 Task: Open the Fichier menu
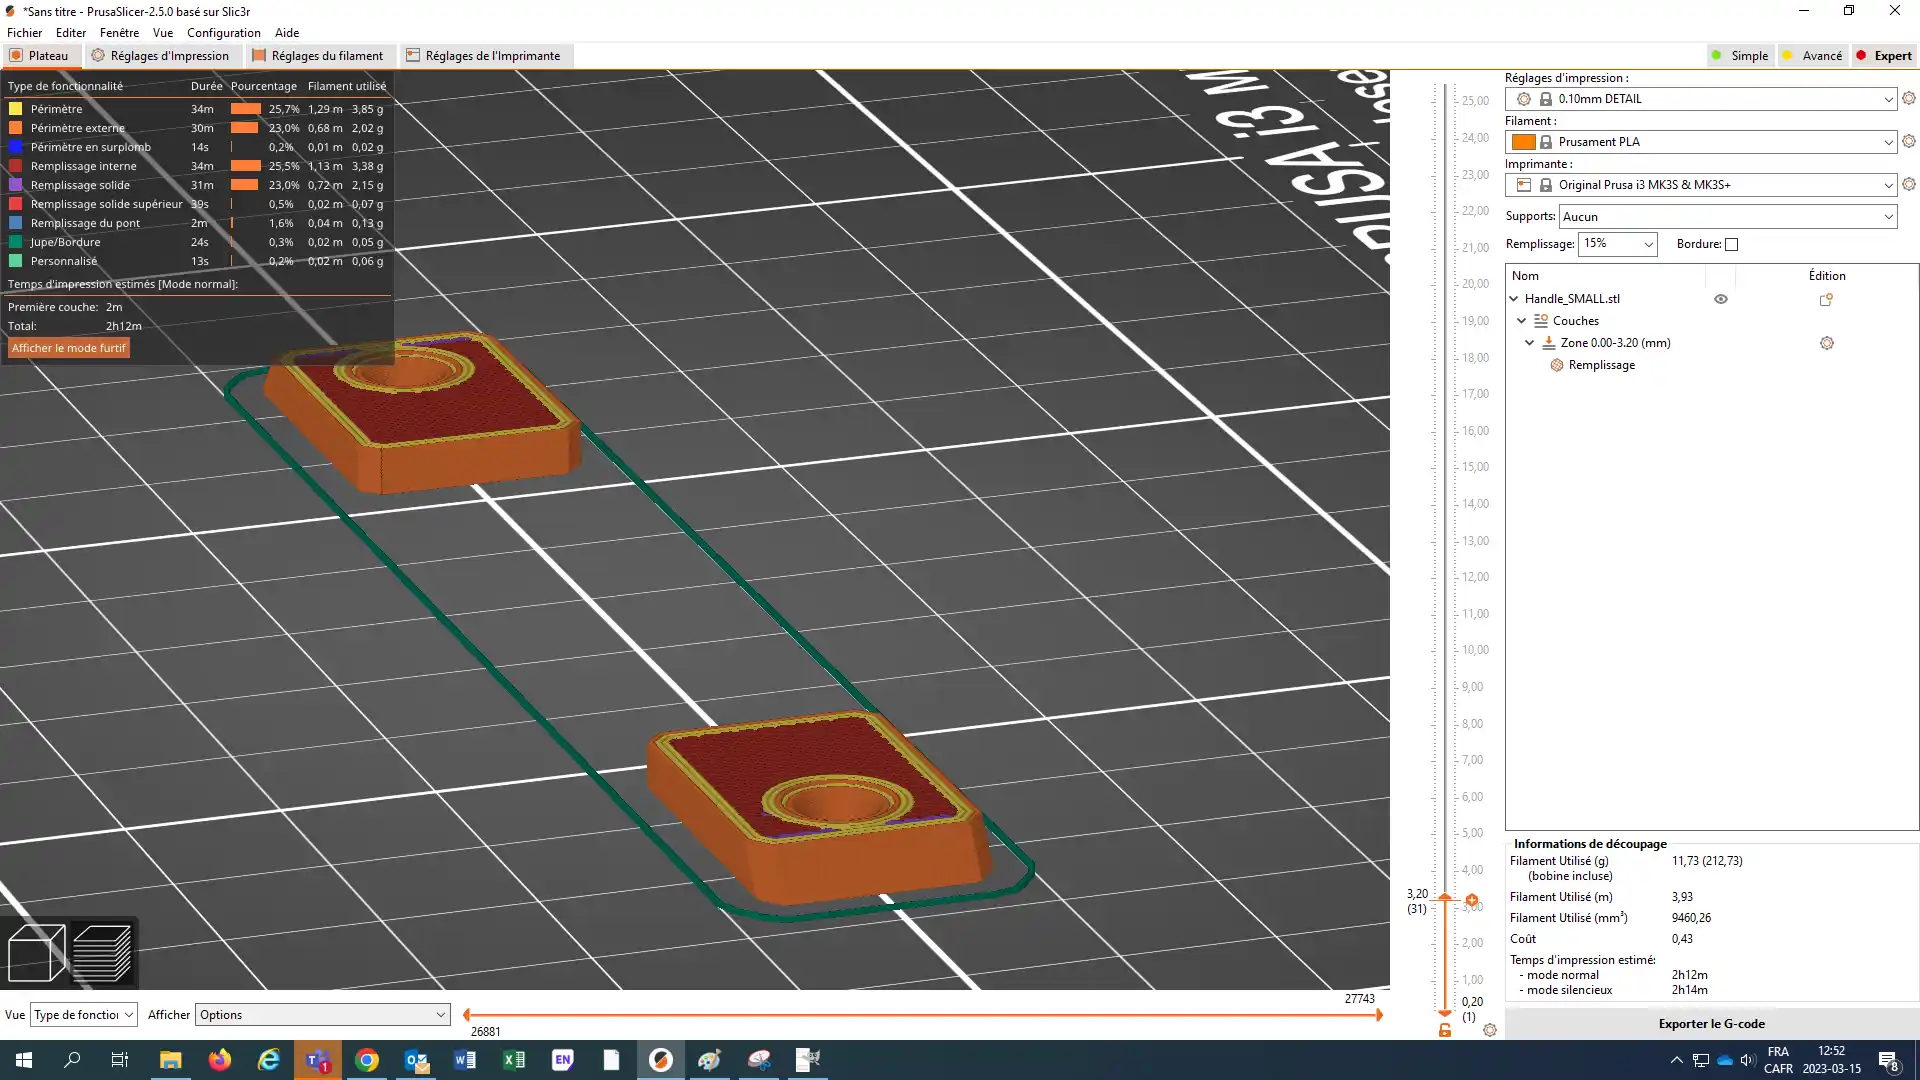pyautogui.click(x=25, y=33)
